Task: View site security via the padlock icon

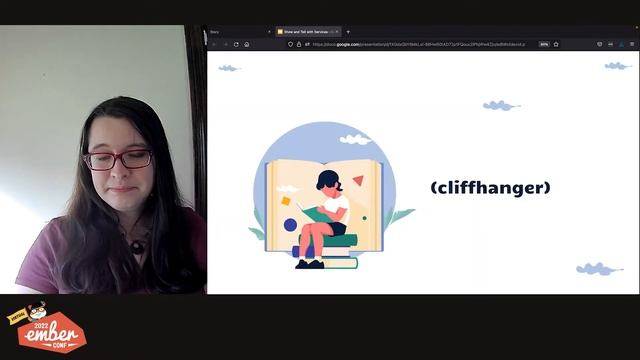Action: pos(299,44)
